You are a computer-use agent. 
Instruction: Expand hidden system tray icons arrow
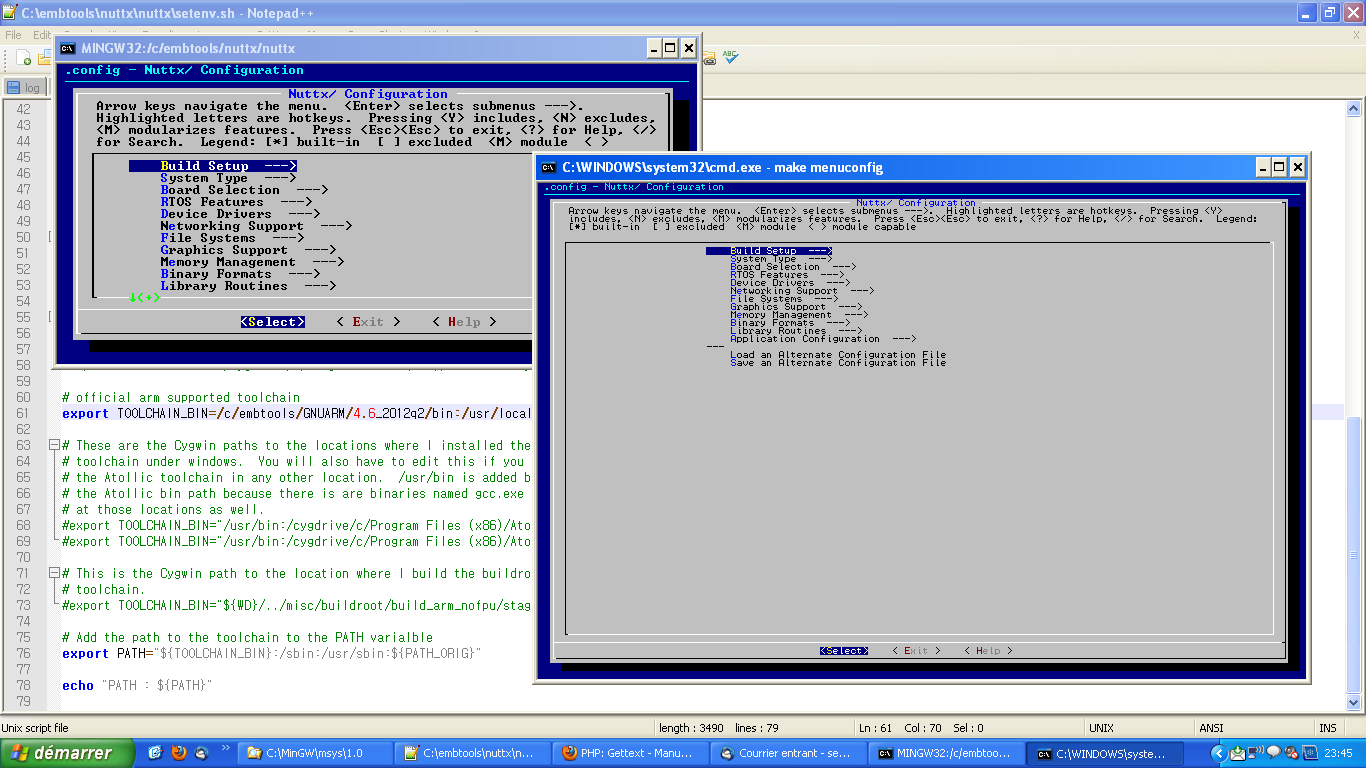coord(1218,753)
